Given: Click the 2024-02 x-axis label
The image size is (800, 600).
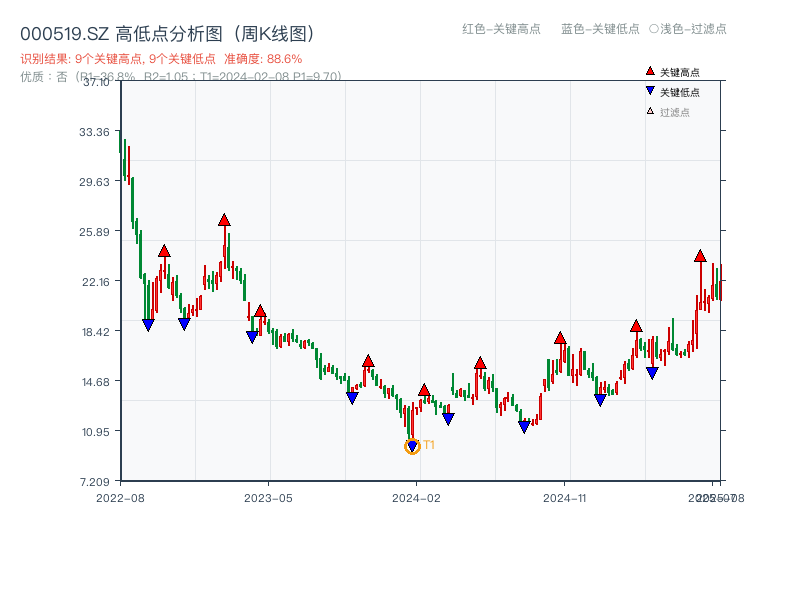Looking at the screenshot, I should [x=416, y=498].
